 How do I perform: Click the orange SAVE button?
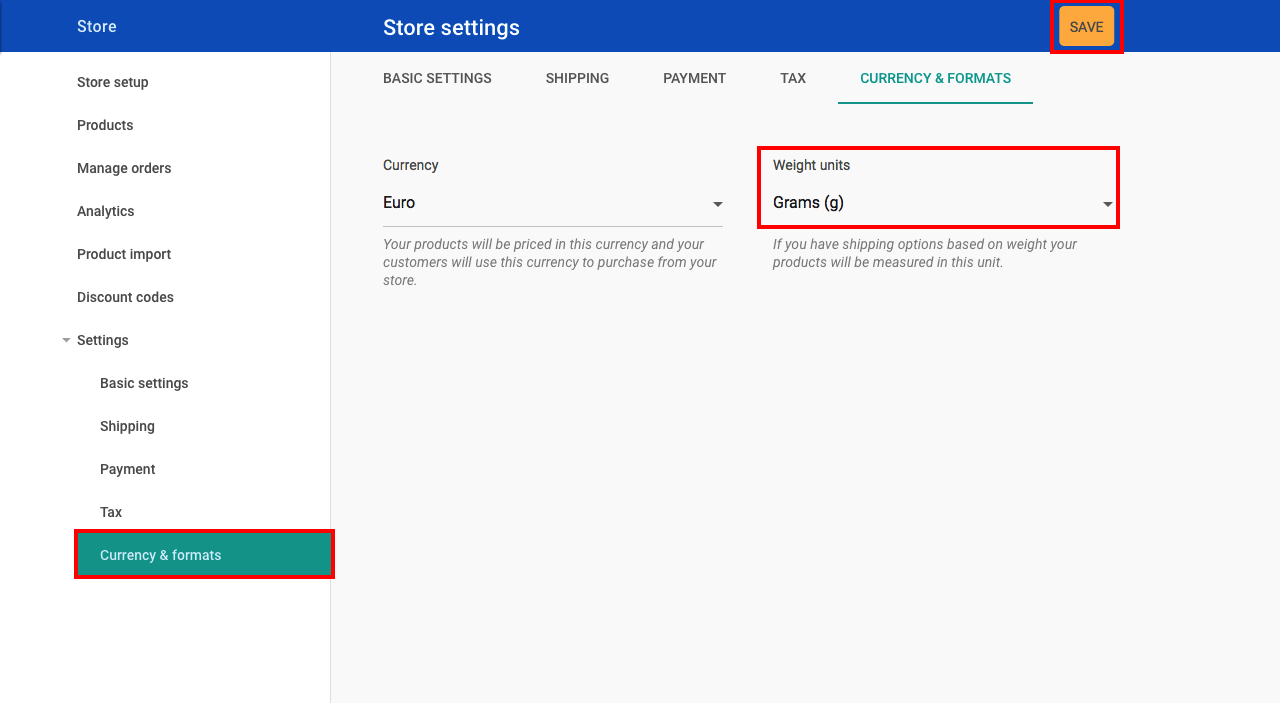point(1086,27)
